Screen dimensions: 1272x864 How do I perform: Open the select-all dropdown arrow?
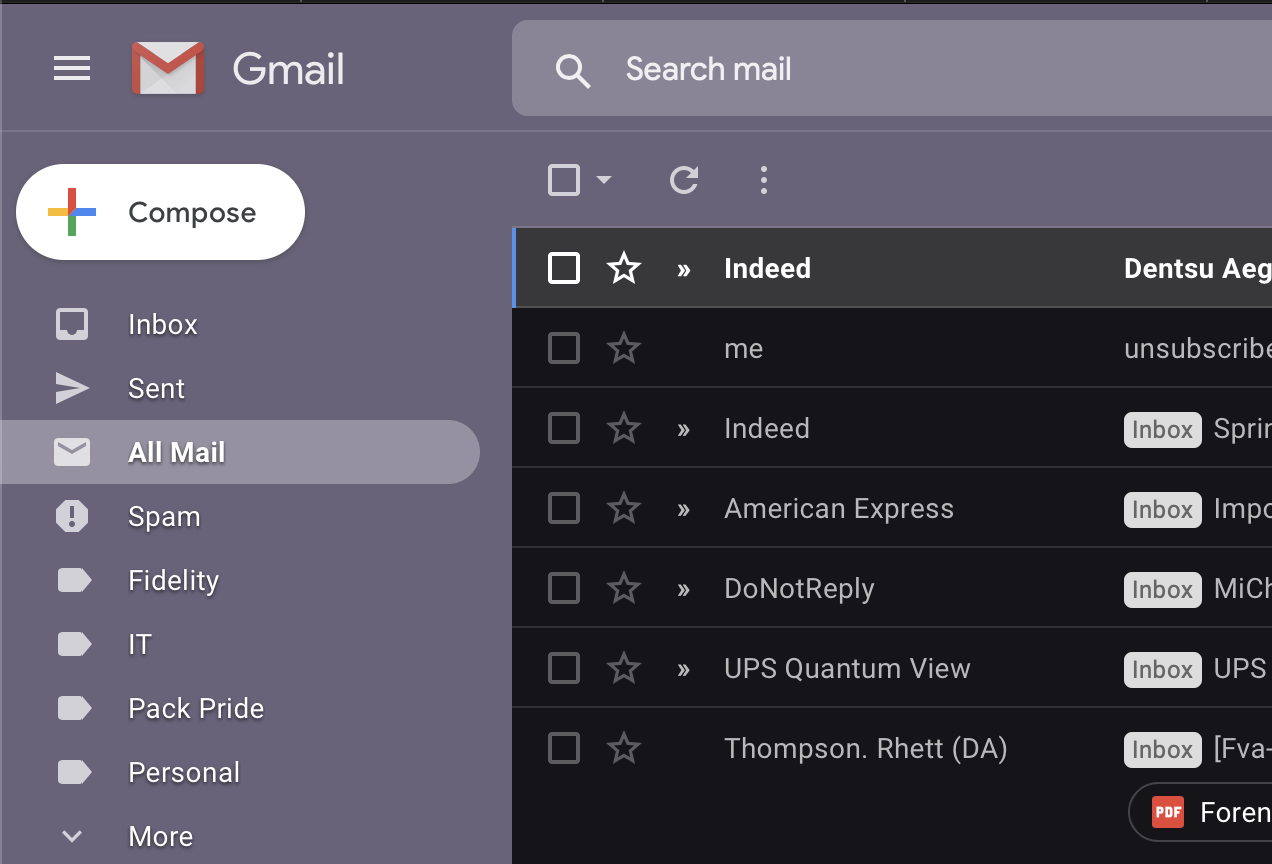604,180
